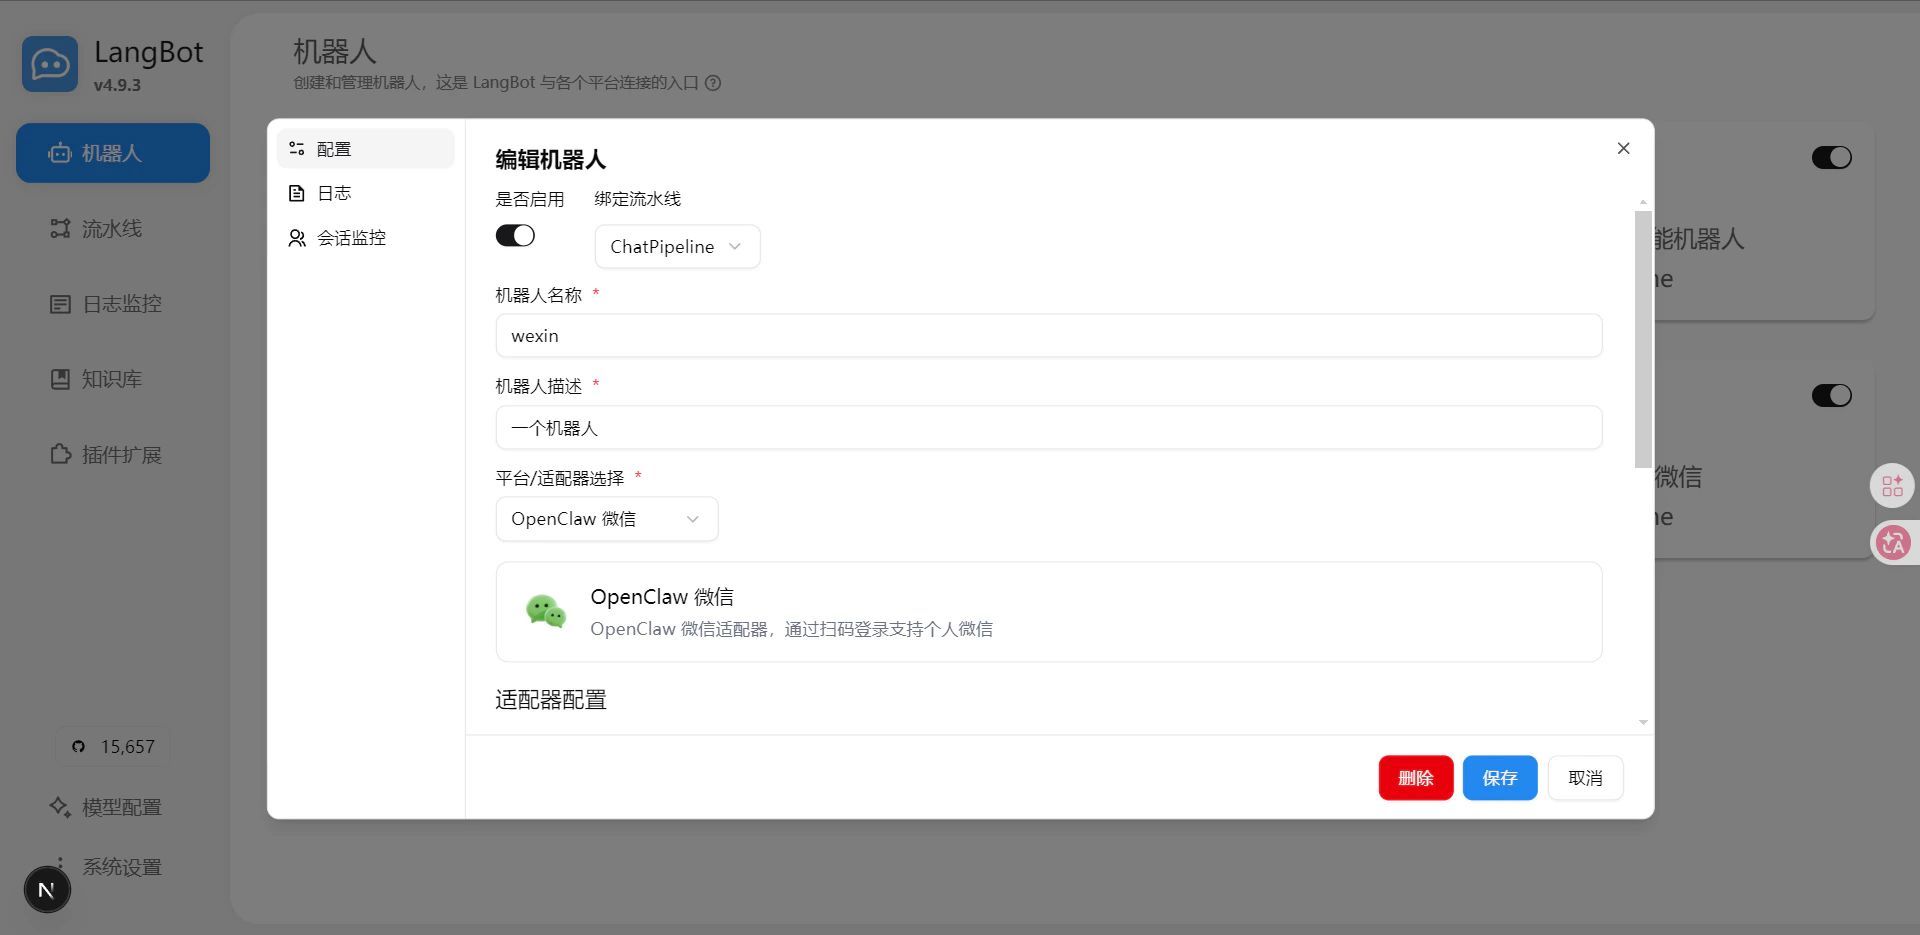Click the pink grid marketplace floating icon
Viewport: 1920px width, 935px height.
pyautogui.click(x=1892, y=486)
